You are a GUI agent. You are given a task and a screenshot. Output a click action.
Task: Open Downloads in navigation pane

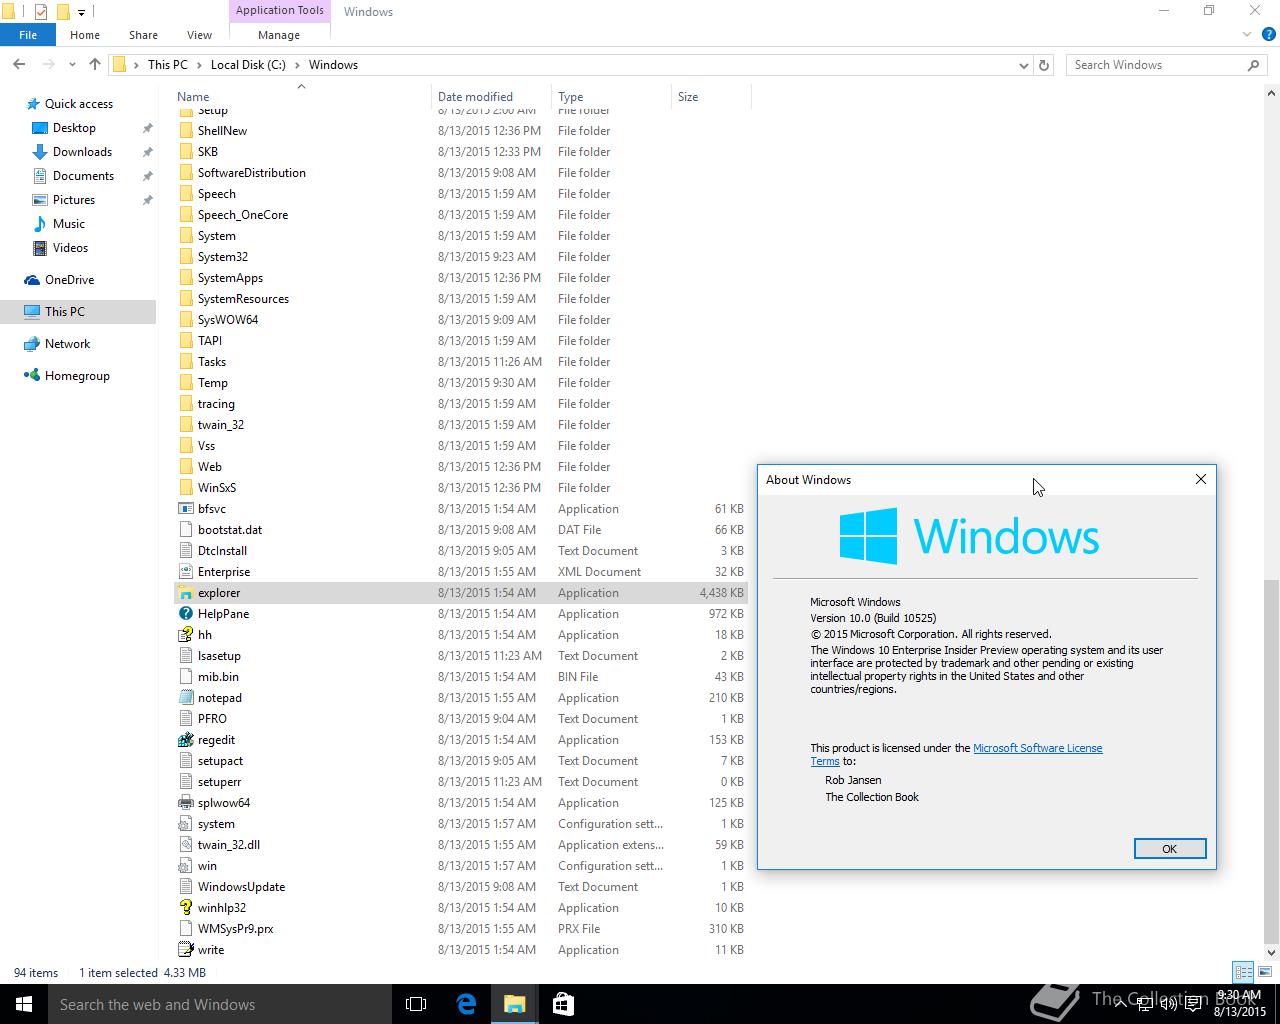coord(82,152)
